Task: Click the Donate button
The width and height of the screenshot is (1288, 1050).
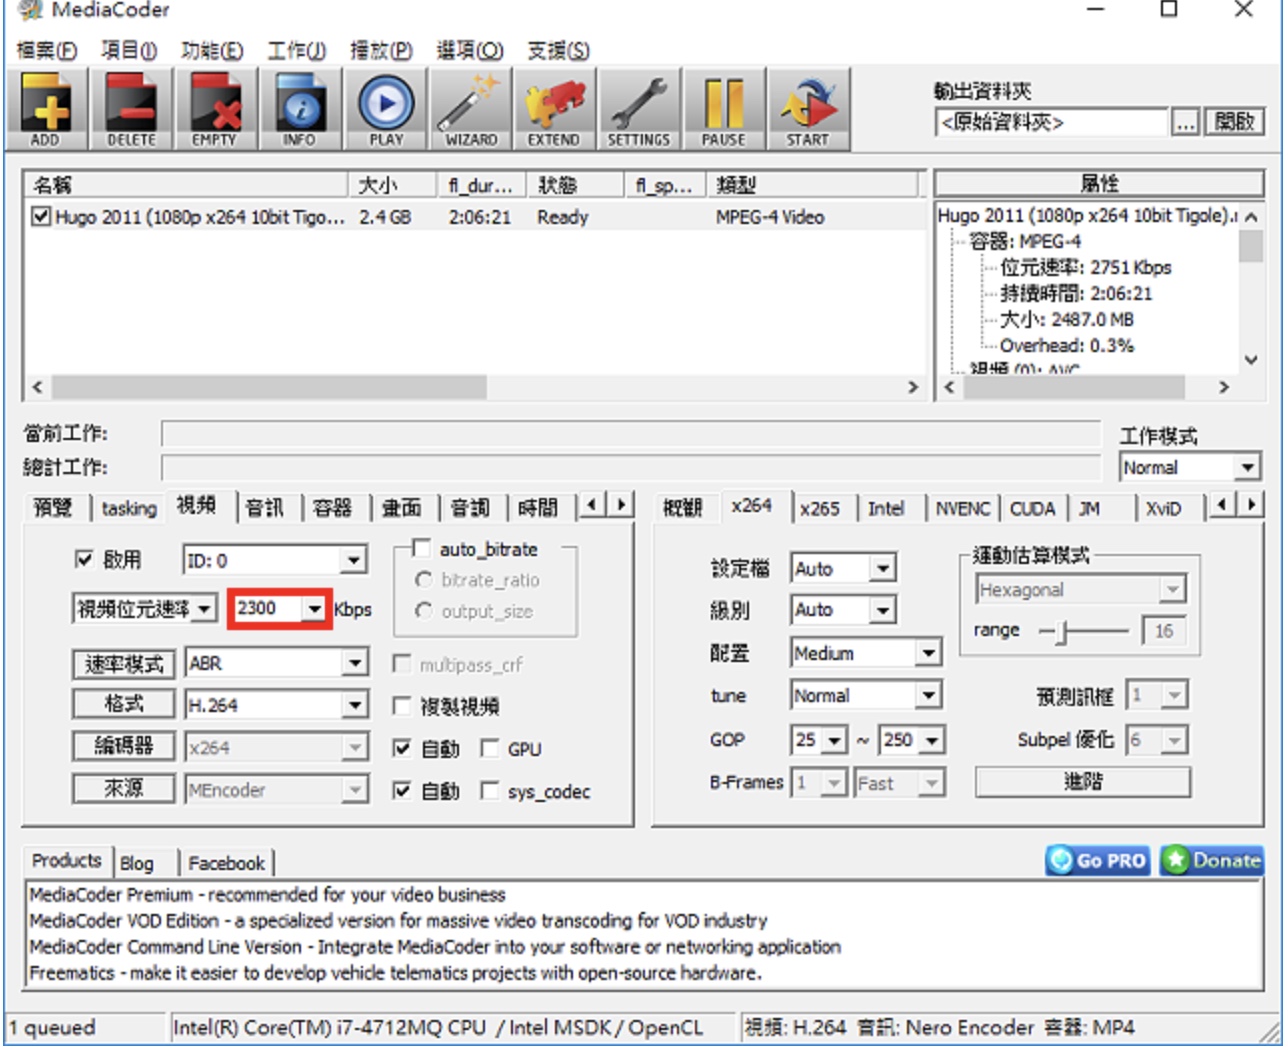Action: 1211,860
